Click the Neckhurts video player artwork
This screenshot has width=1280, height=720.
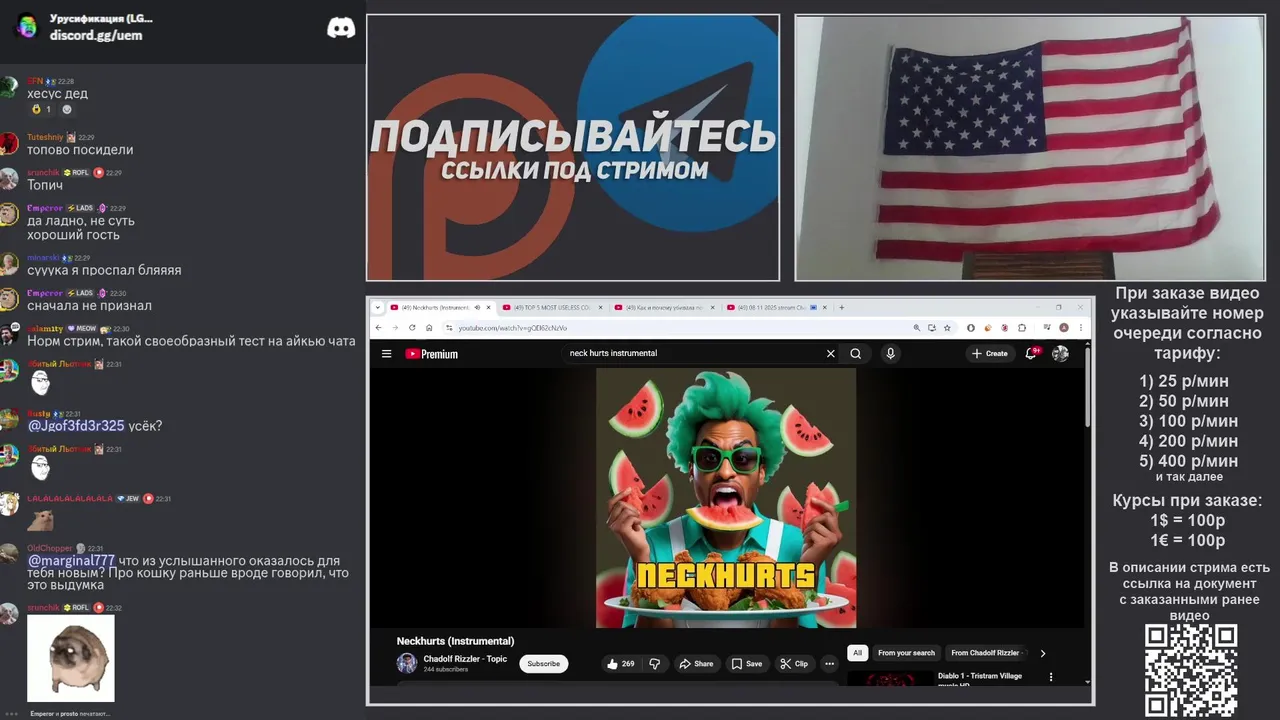726,498
